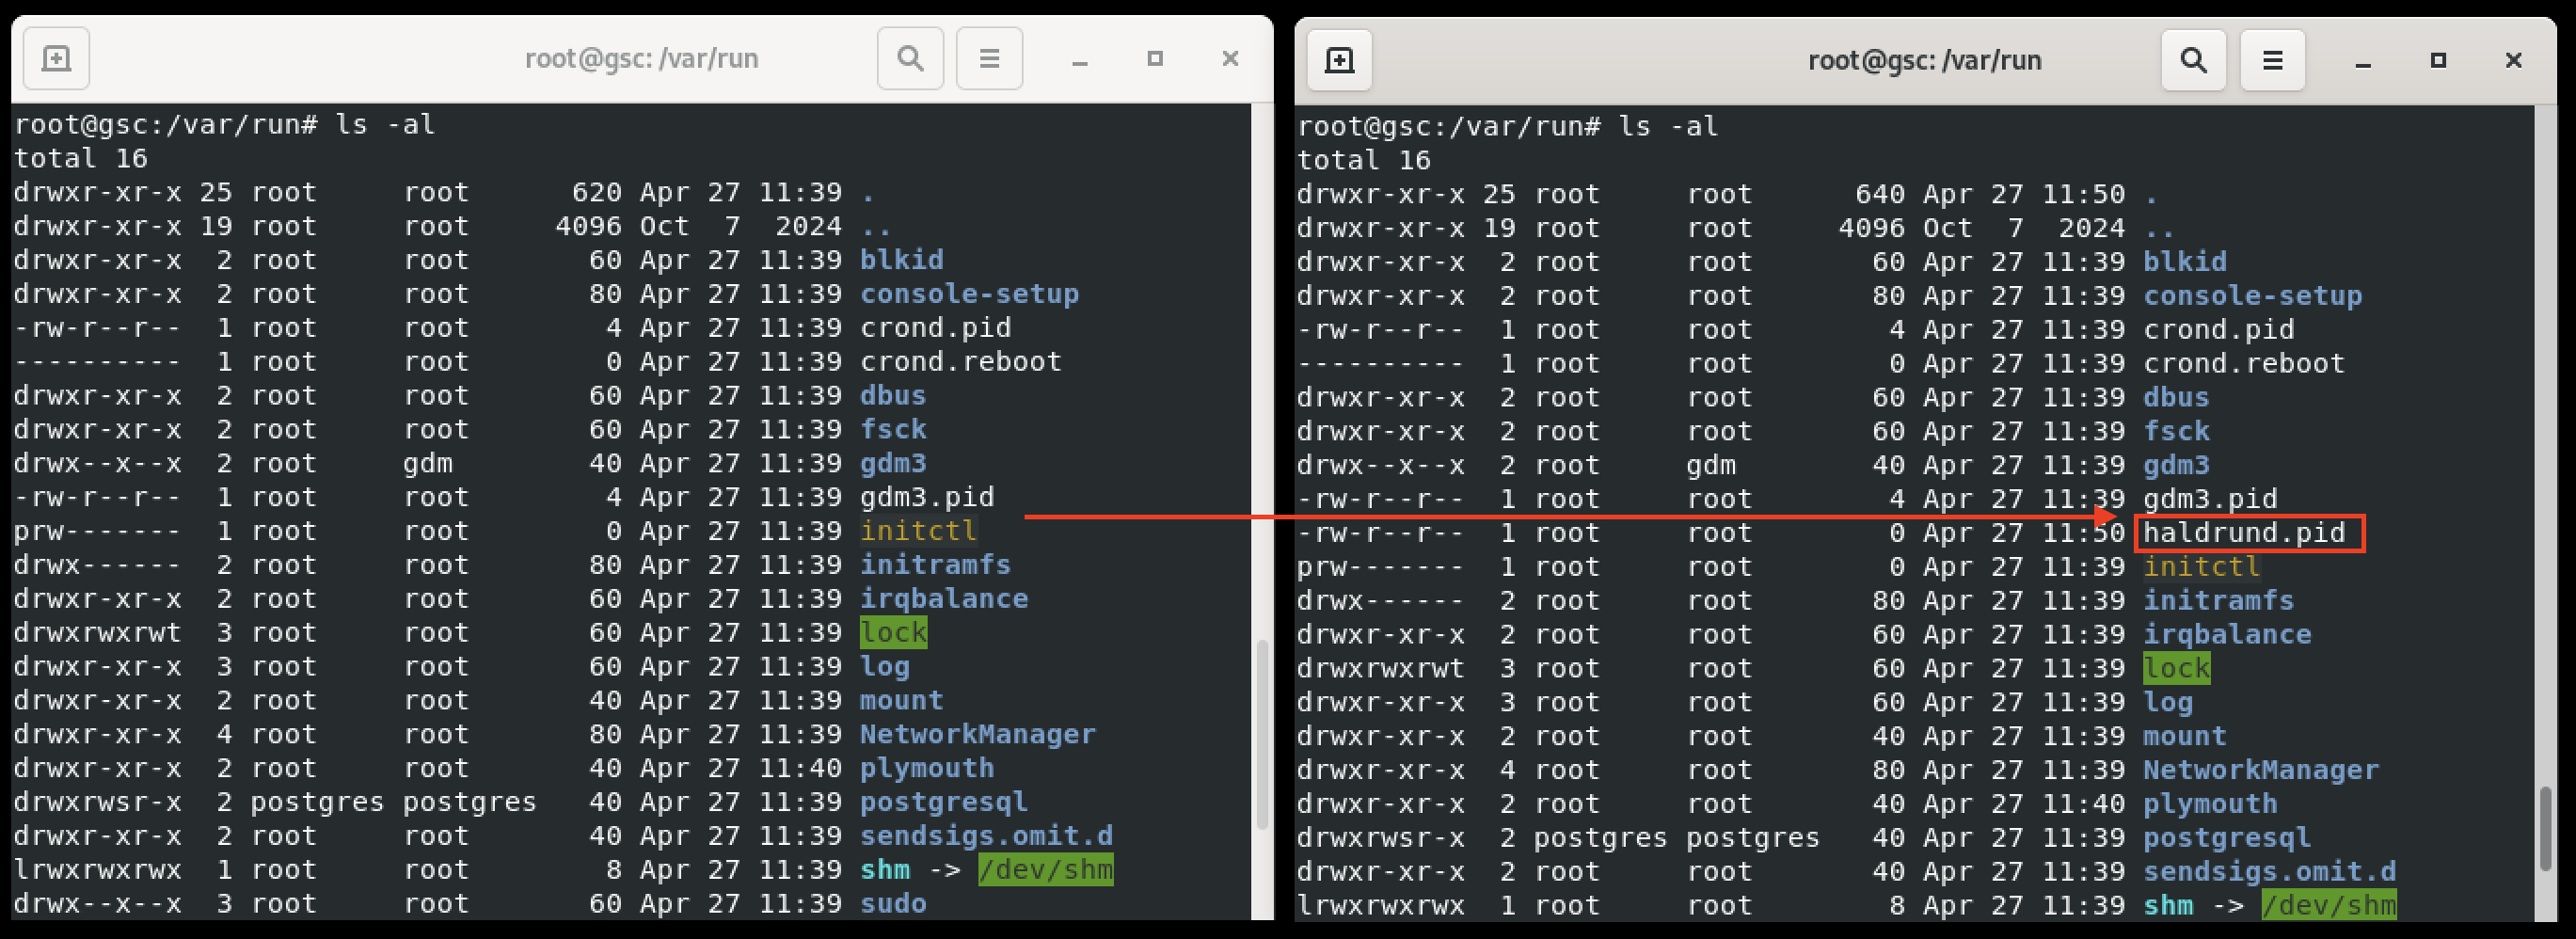Click irqbalance in right terminal
Viewport: 2576px width, 939px height.
(2227, 634)
